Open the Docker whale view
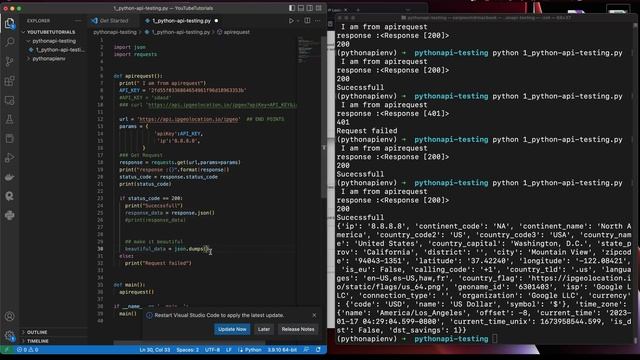Screen dimensions: 640x360 point(9,177)
